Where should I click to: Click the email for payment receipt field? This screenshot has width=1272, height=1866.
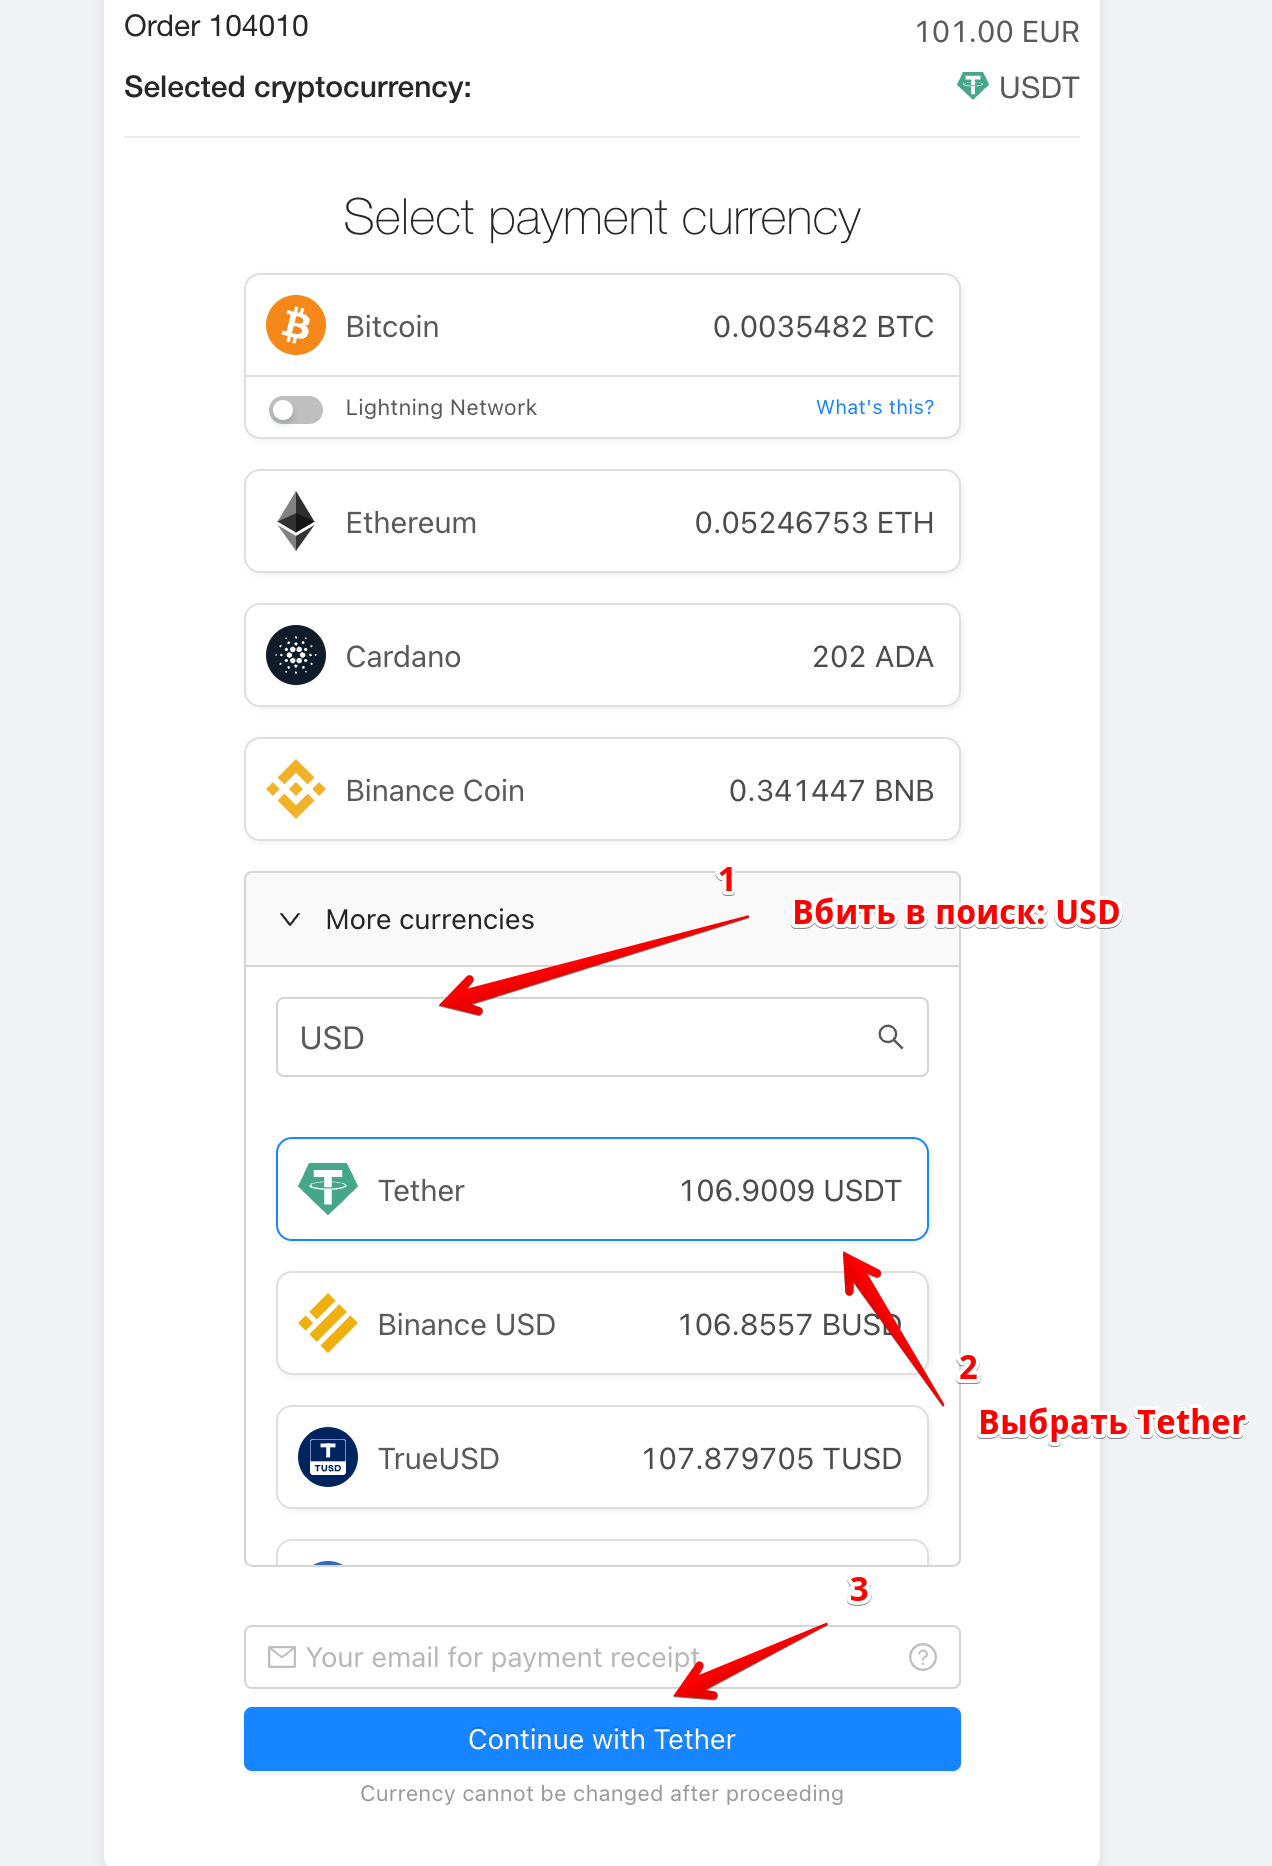[x=602, y=1657]
